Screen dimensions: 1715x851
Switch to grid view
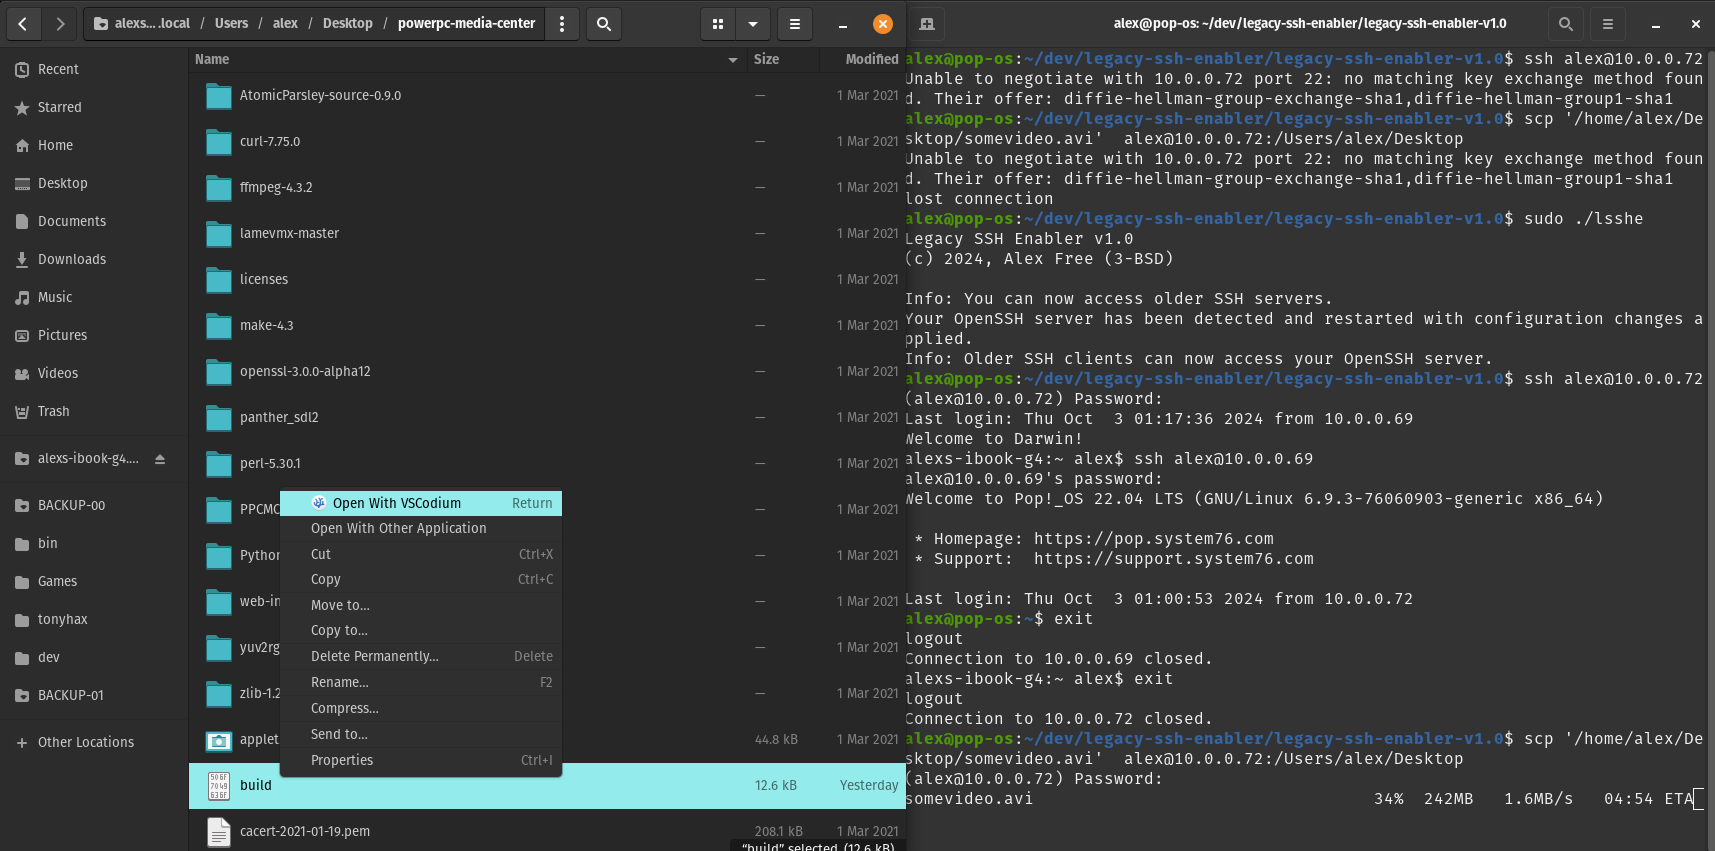point(718,24)
